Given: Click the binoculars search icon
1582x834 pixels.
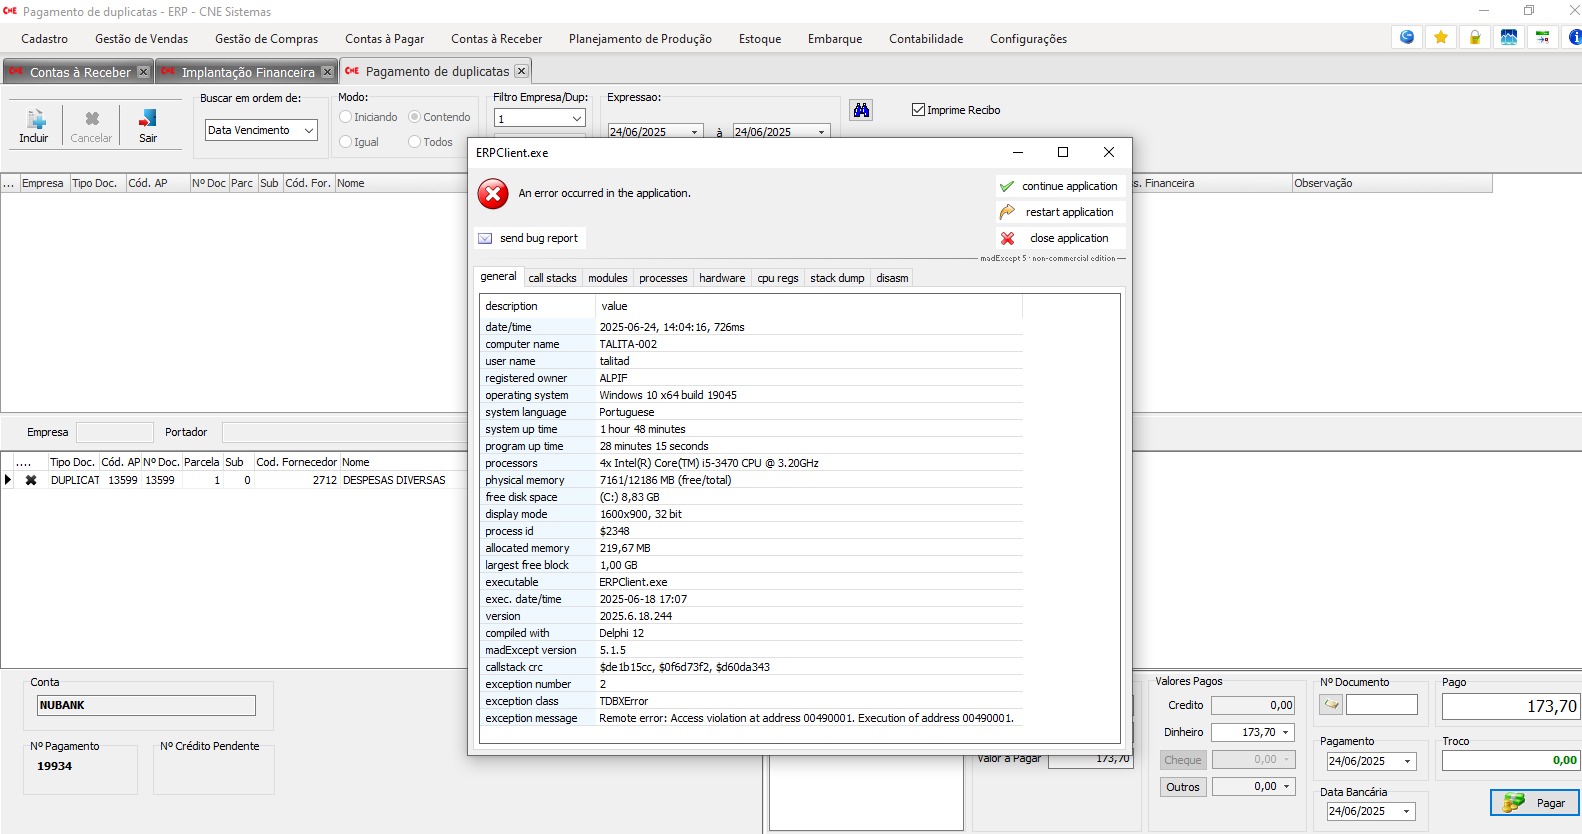Looking at the screenshot, I should (x=861, y=110).
